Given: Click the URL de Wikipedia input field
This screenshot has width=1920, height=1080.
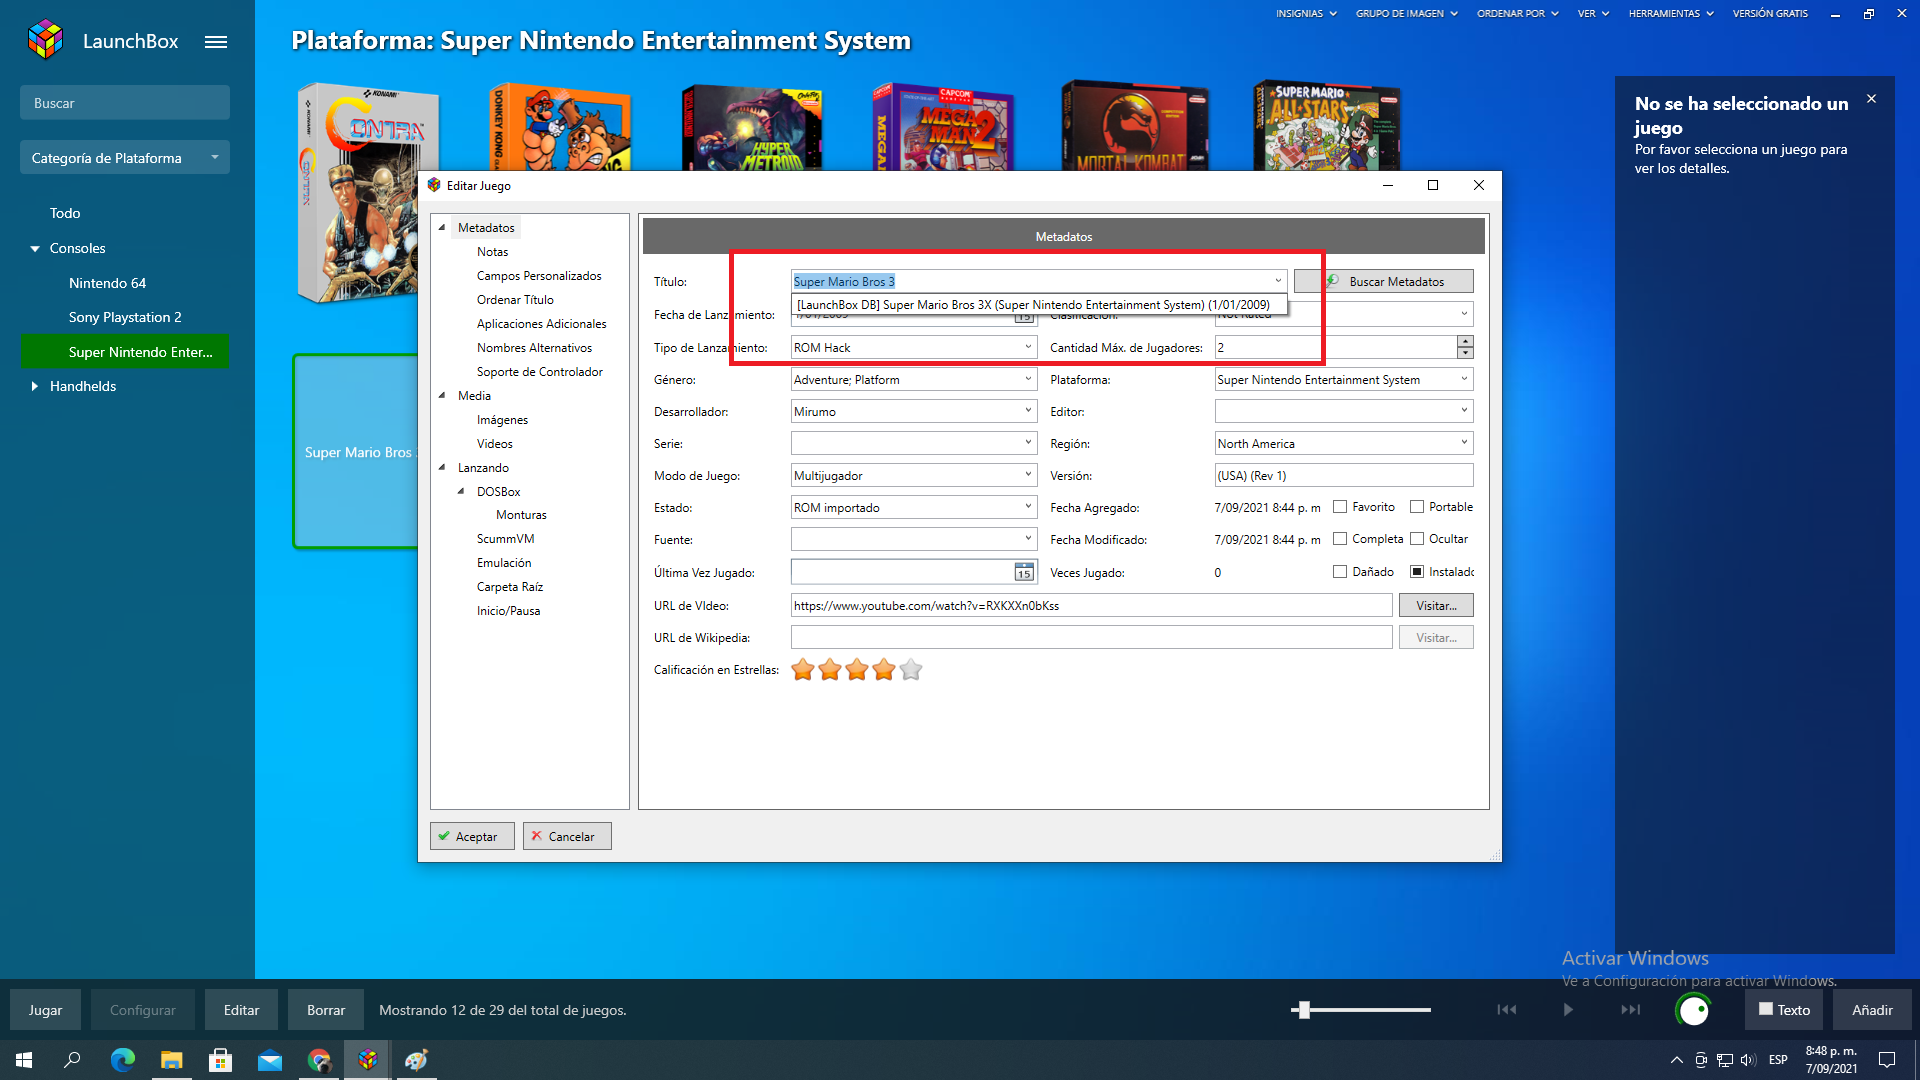Looking at the screenshot, I should (x=1091, y=637).
